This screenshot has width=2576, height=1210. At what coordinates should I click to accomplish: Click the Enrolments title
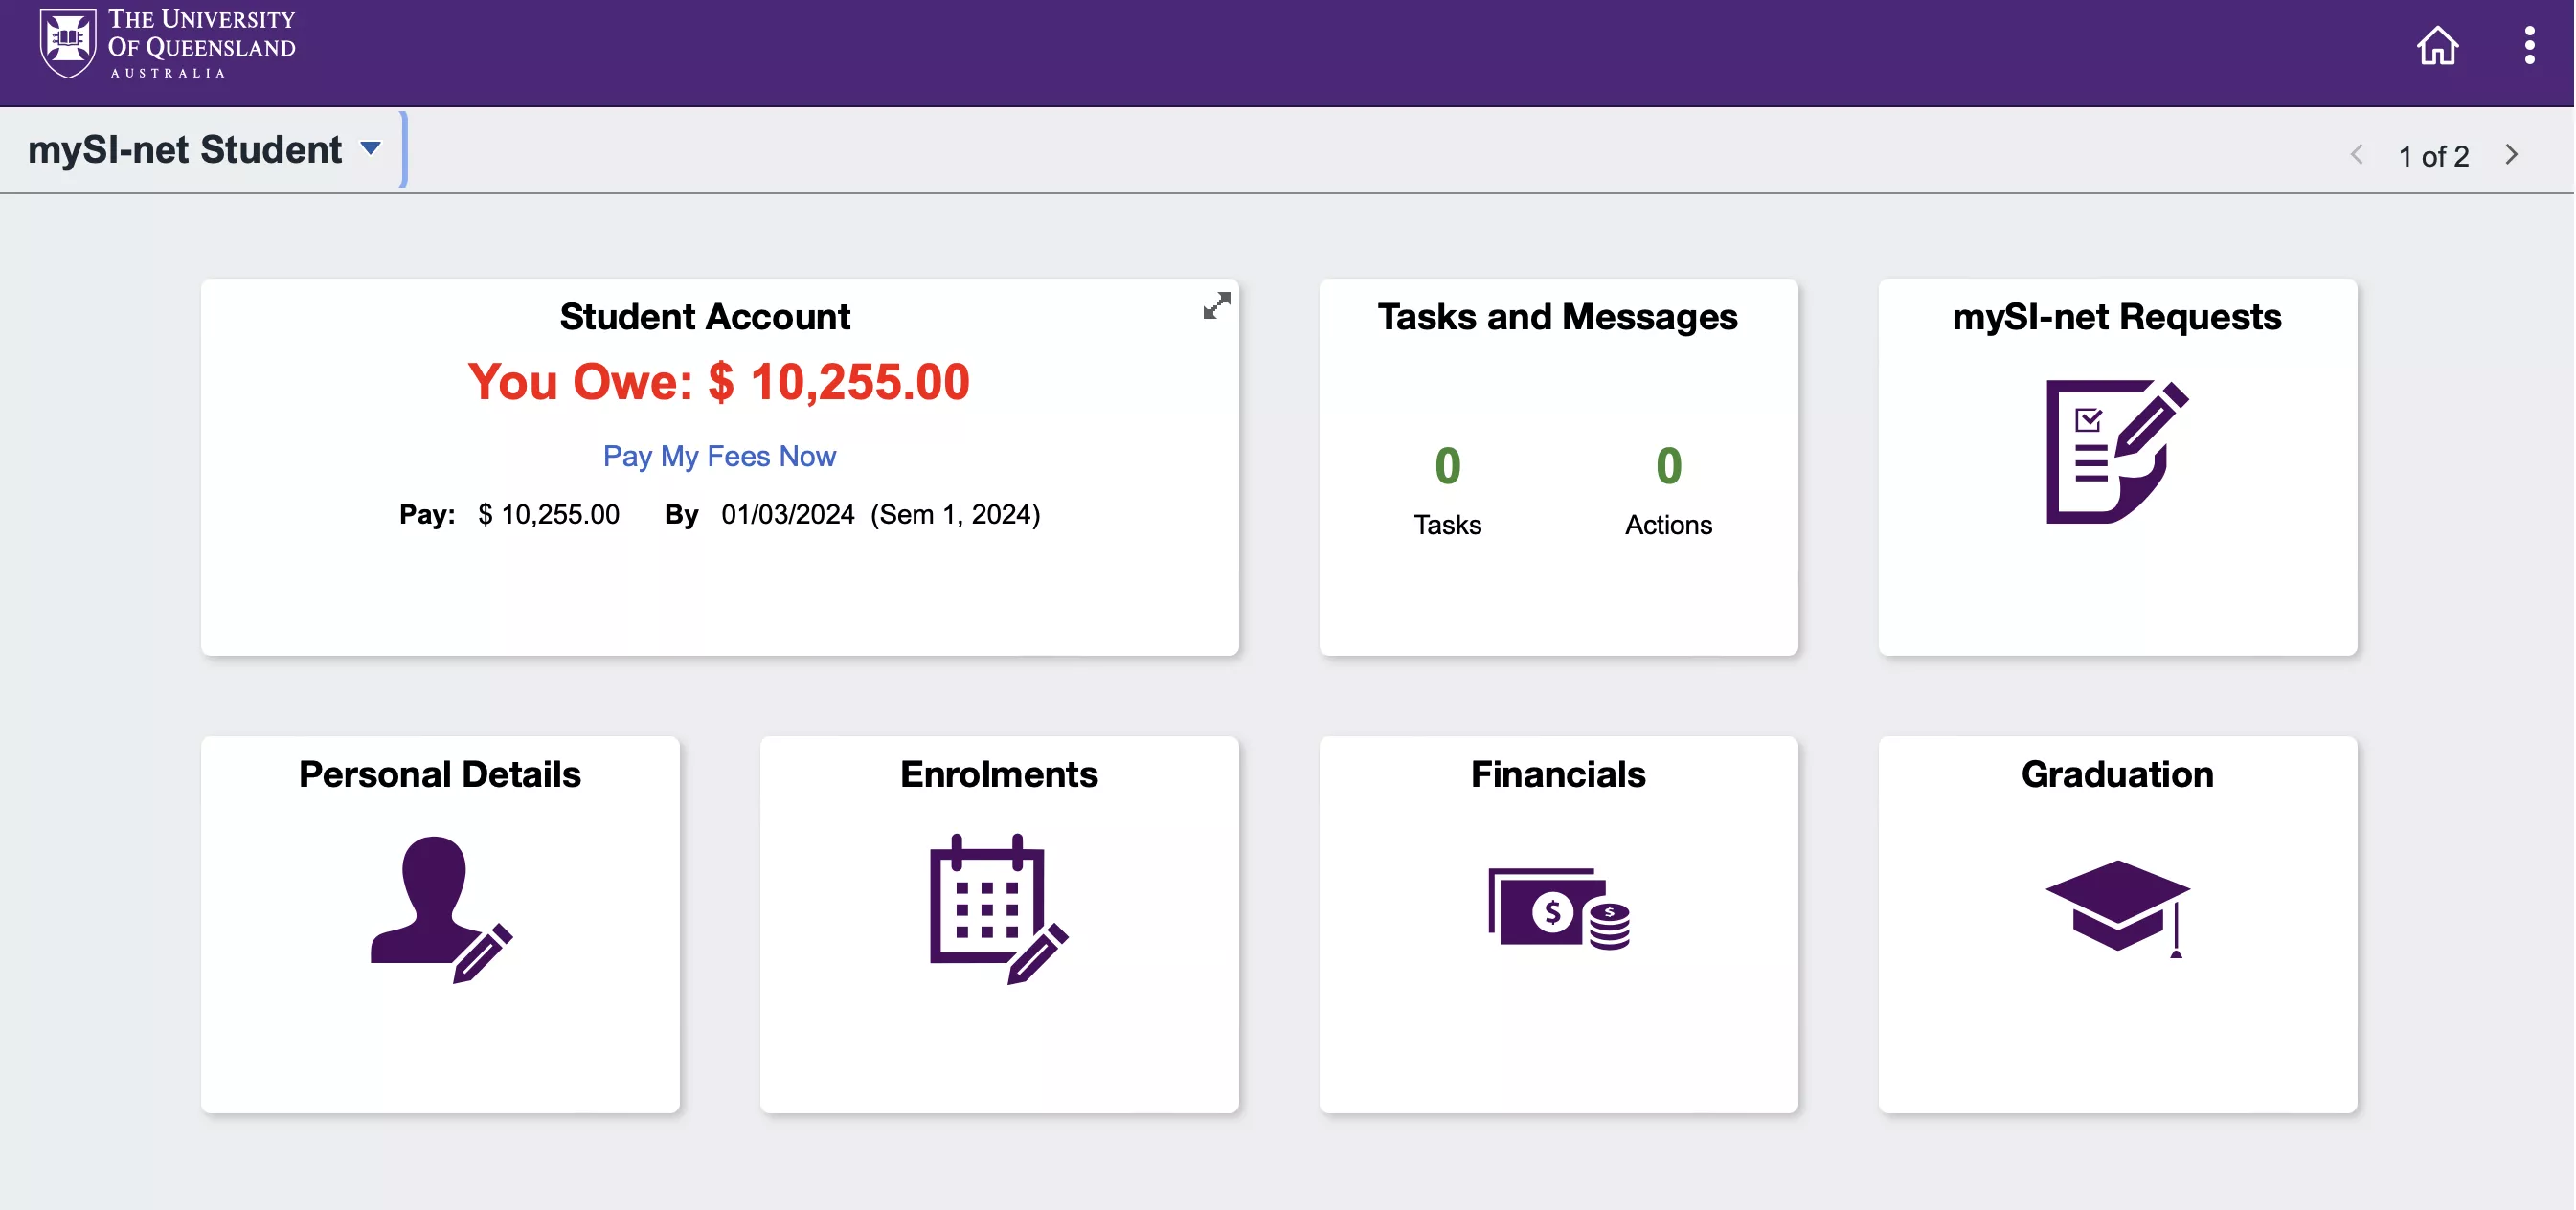[998, 775]
